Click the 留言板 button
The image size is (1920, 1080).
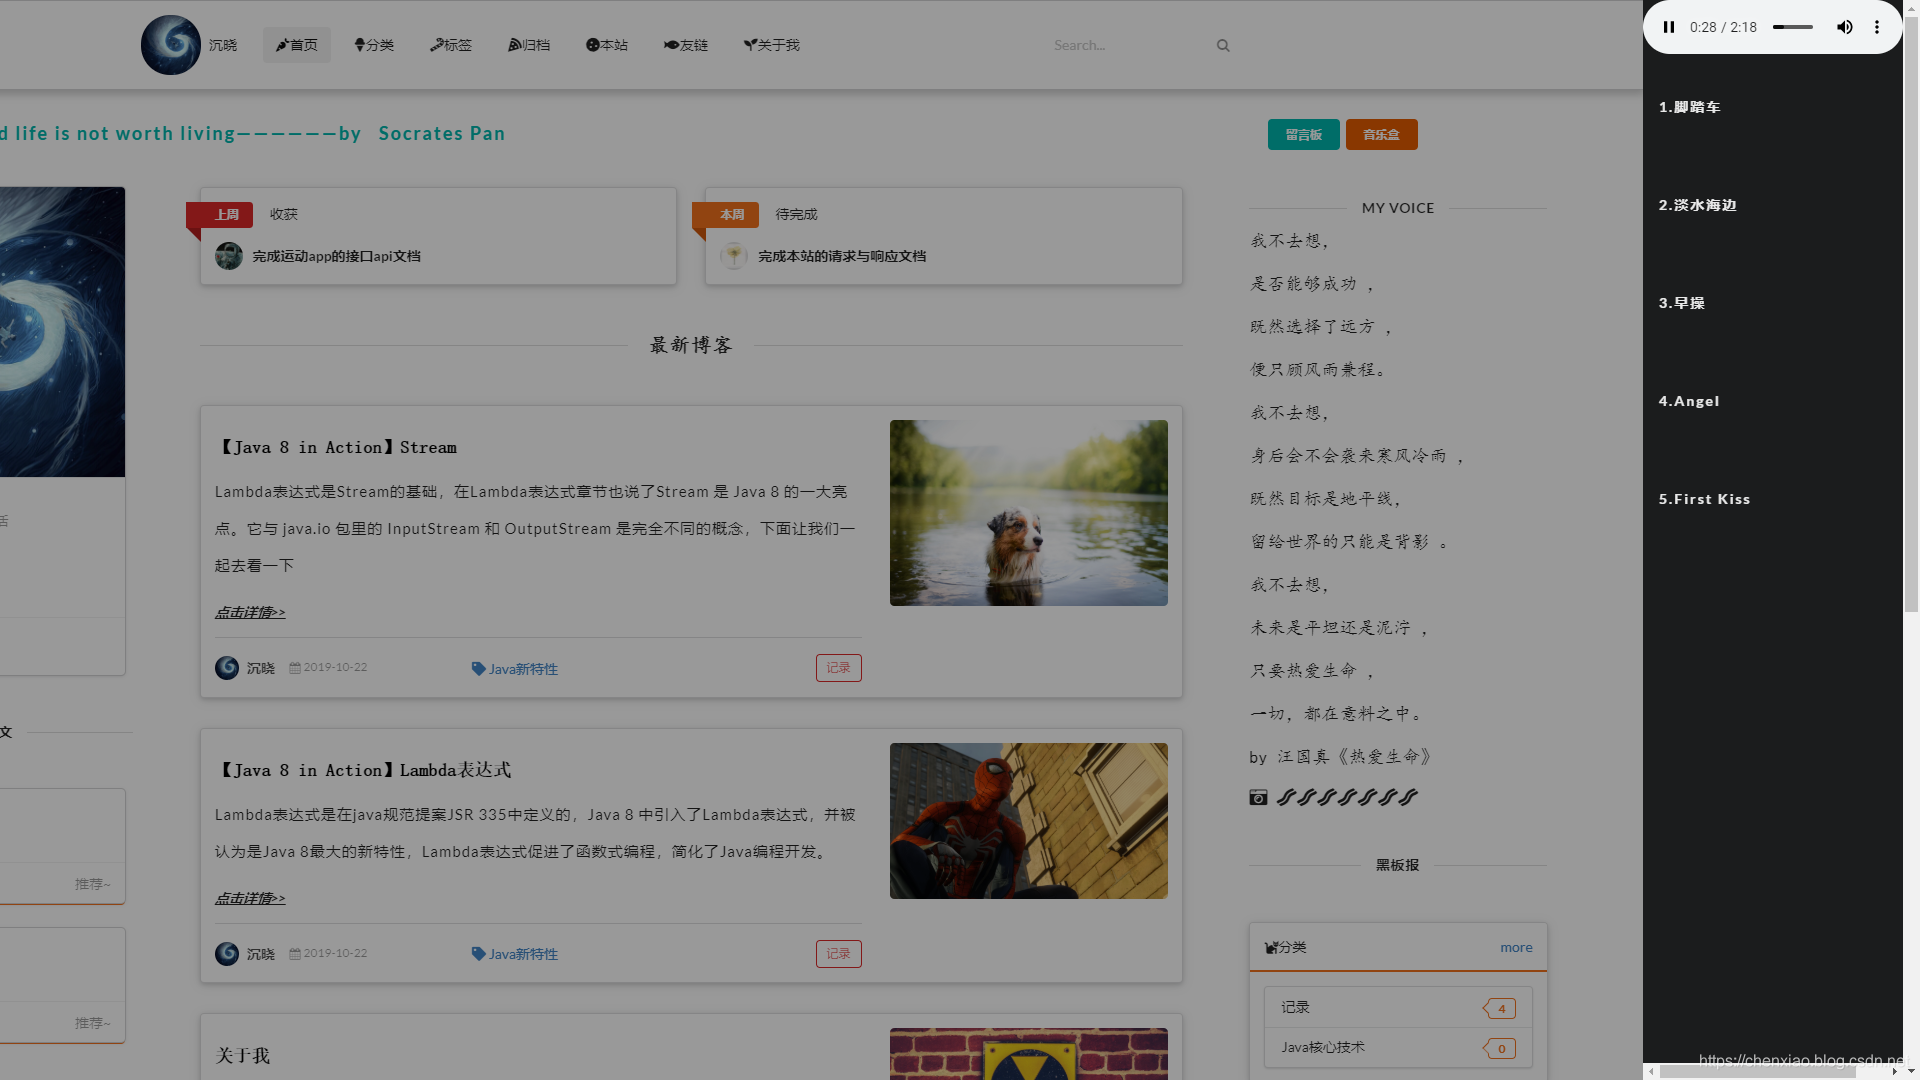1303,134
